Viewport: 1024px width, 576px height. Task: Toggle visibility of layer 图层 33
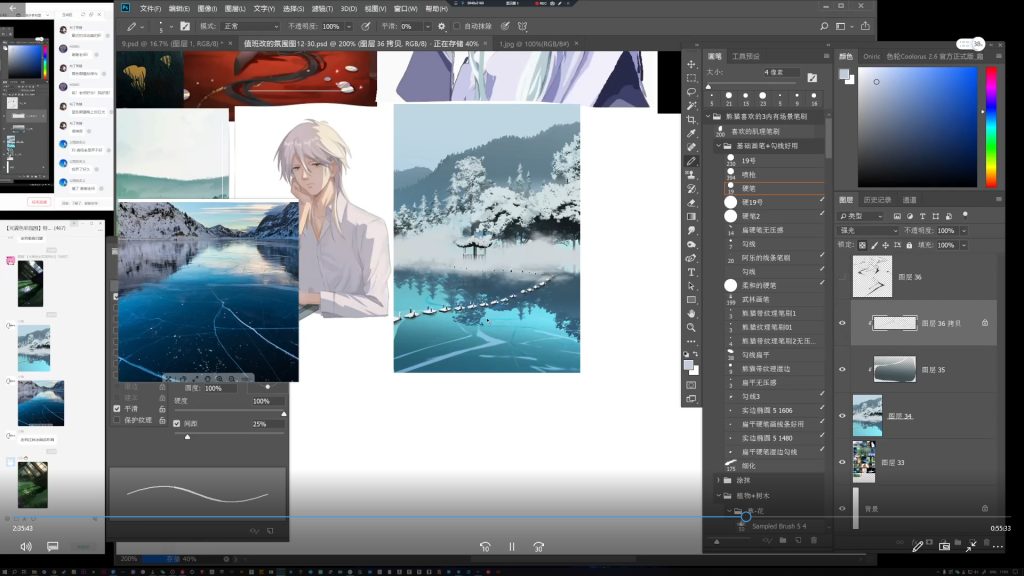tap(842, 463)
